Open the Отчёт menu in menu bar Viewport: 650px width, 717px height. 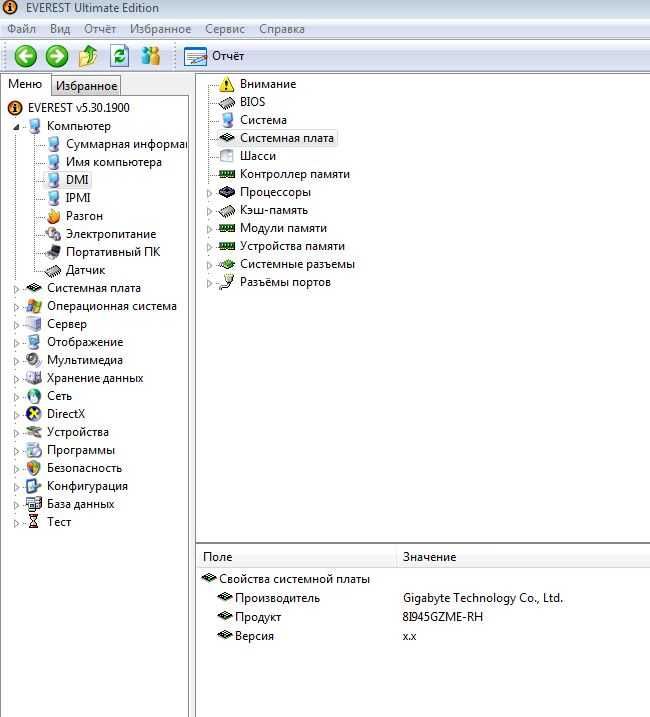pyautogui.click(x=100, y=29)
